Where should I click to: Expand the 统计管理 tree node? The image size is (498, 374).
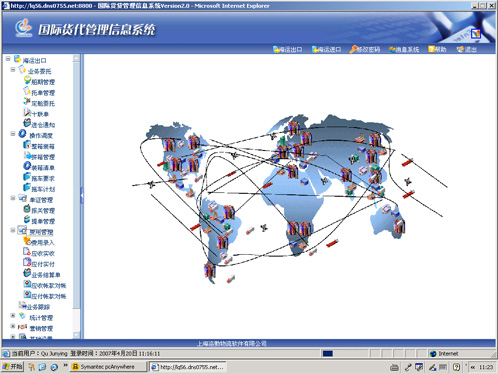(x=13, y=316)
